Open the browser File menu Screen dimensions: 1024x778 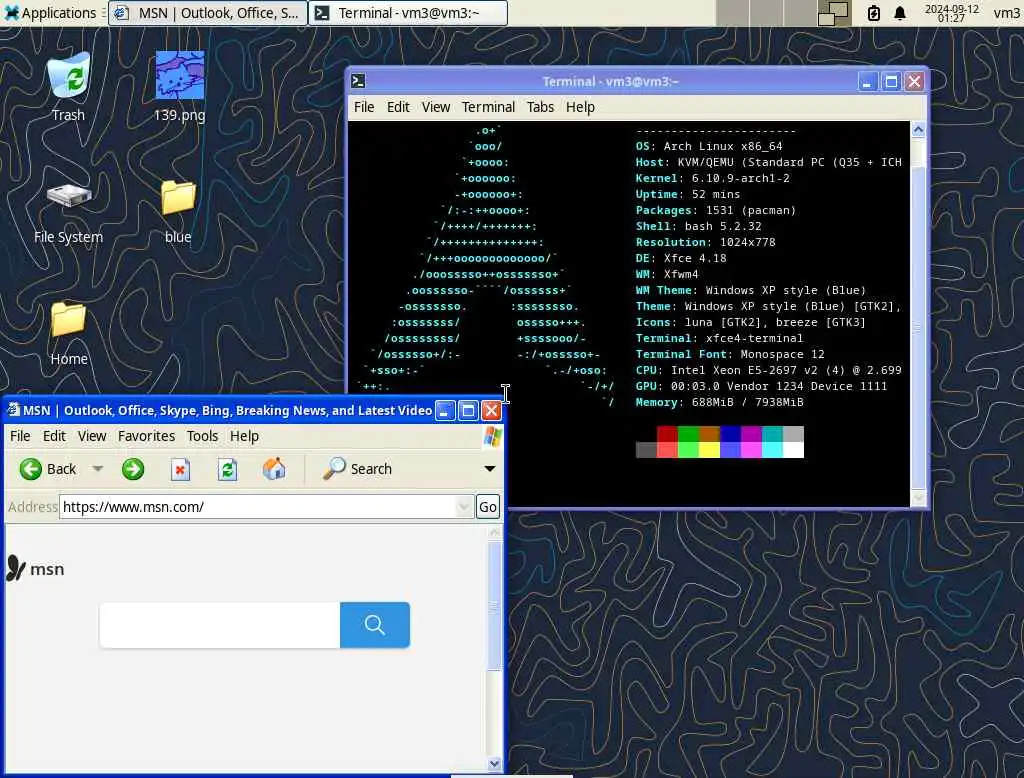point(20,436)
